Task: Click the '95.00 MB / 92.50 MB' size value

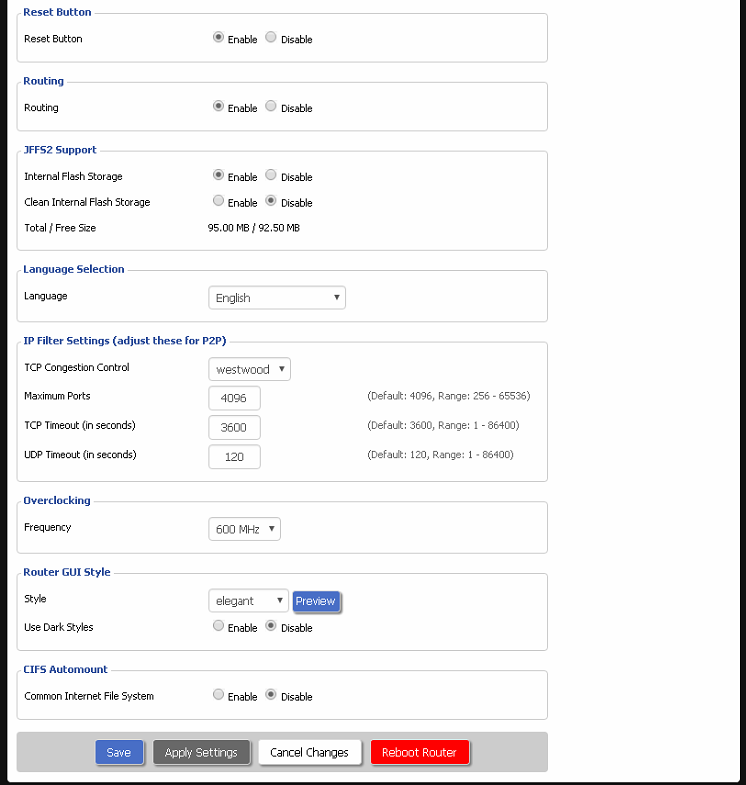Action: (x=254, y=228)
